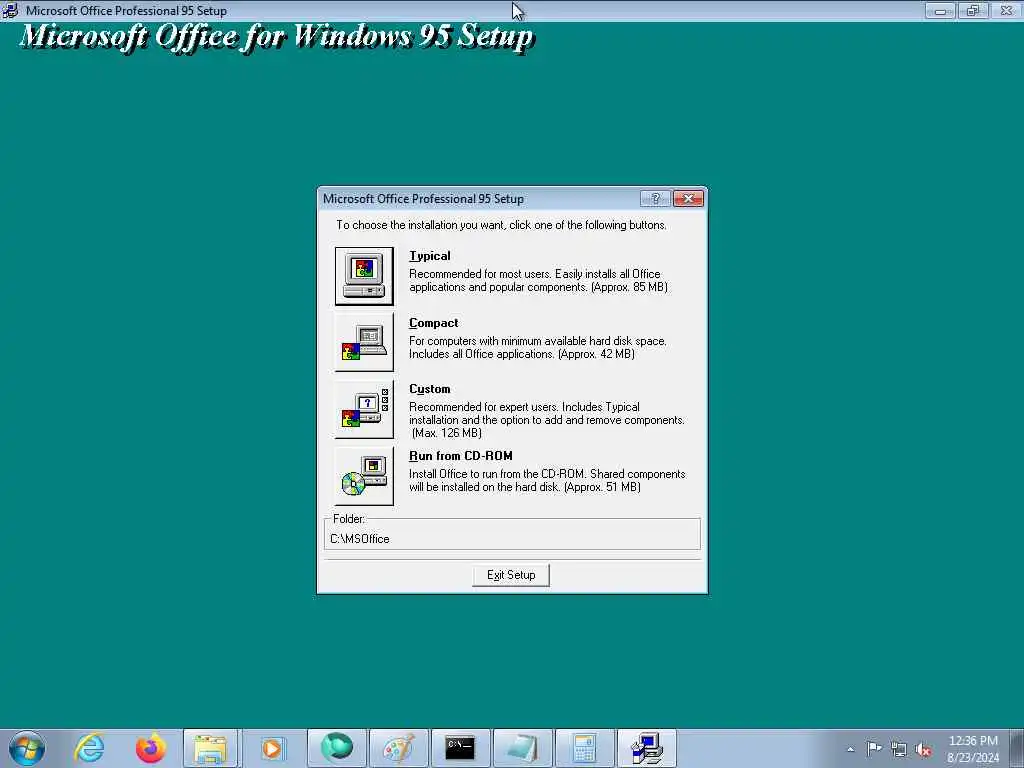Open Paint from the taskbar
Image resolution: width=1024 pixels, height=768 pixels.
click(x=398, y=748)
